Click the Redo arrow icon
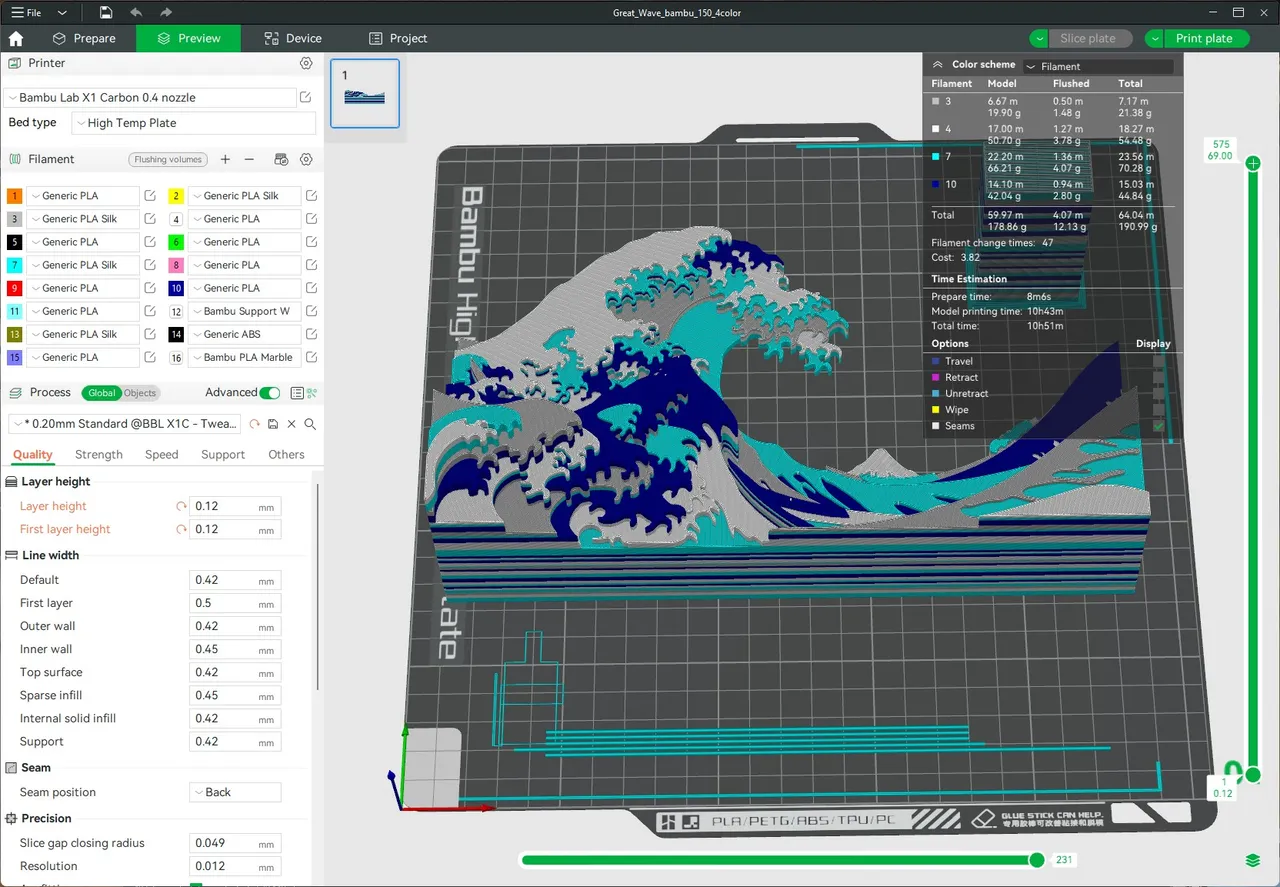Screen dimensions: 1280x887 (x=166, y=13)
